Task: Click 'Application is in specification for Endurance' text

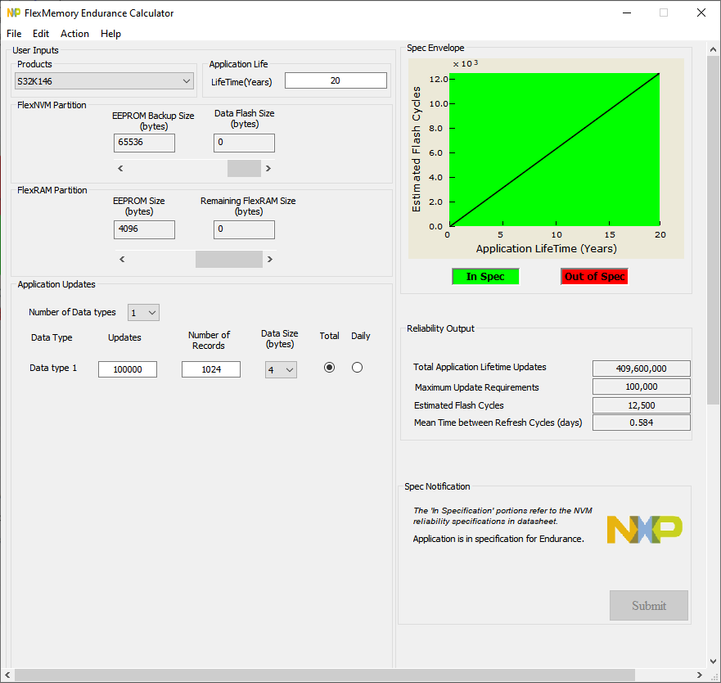Action: pos(498,539)
